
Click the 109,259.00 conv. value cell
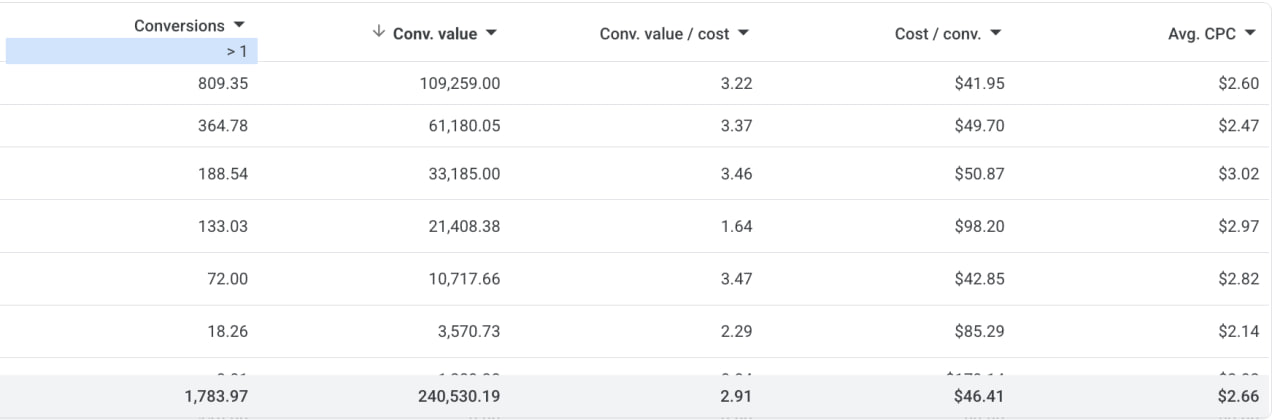[460, 83]
